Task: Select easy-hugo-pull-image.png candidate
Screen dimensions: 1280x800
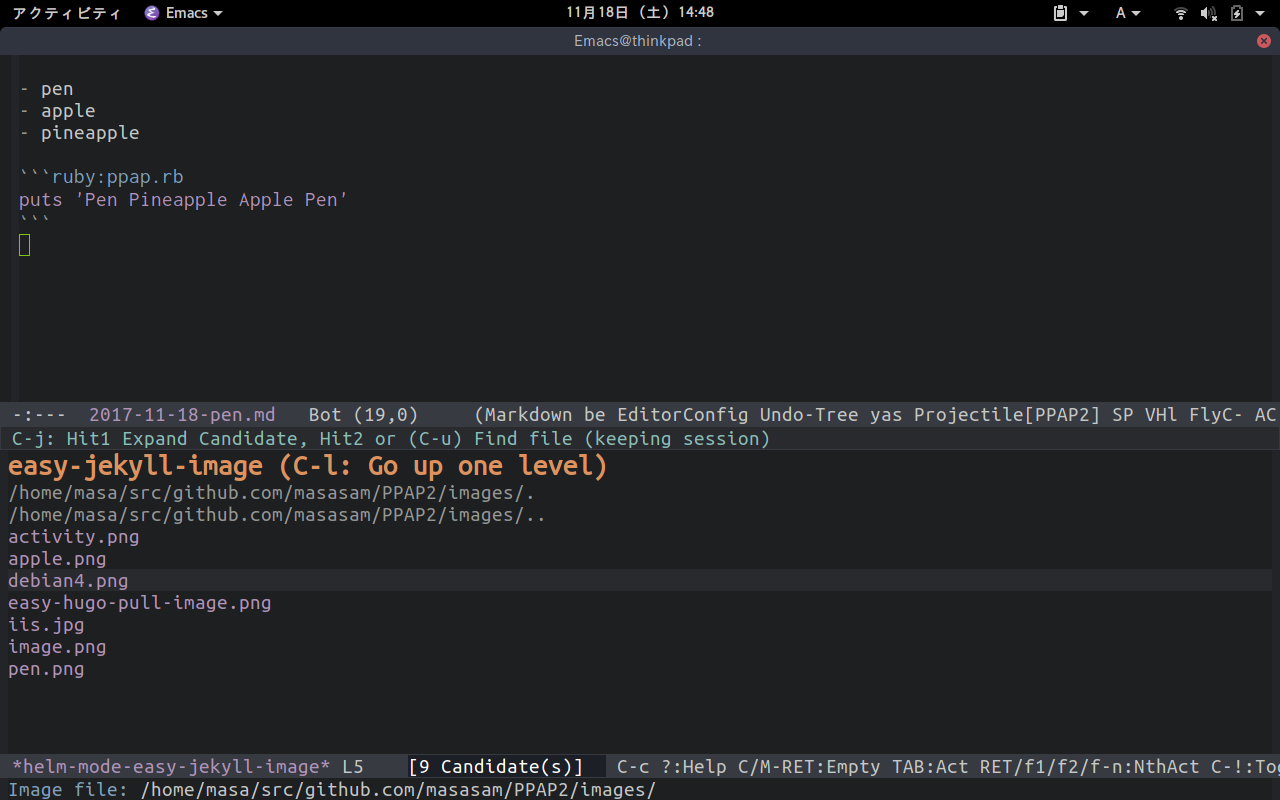Action: tap(140, 603)
